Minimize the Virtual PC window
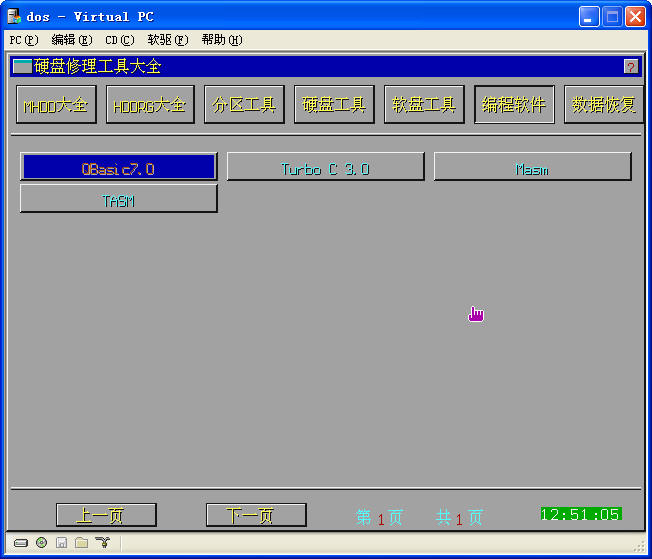The height and width of the screenshot is (559, 652). pyautogui.click(x=589, y=17)
